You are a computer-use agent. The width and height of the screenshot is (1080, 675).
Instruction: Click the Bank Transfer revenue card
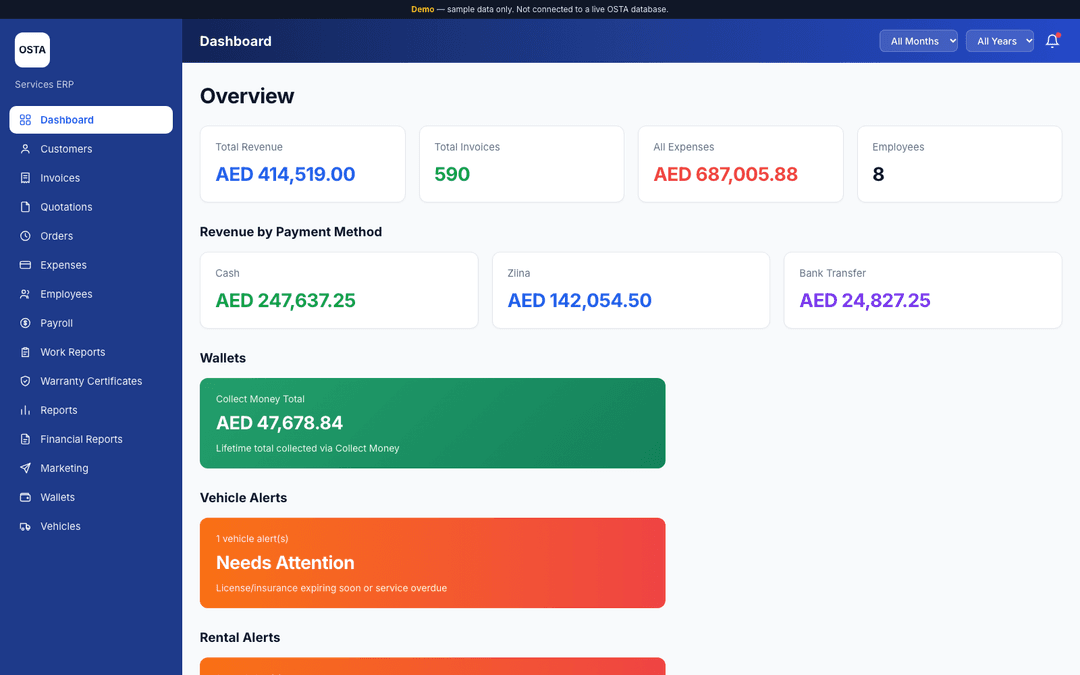tap(923, 290)
